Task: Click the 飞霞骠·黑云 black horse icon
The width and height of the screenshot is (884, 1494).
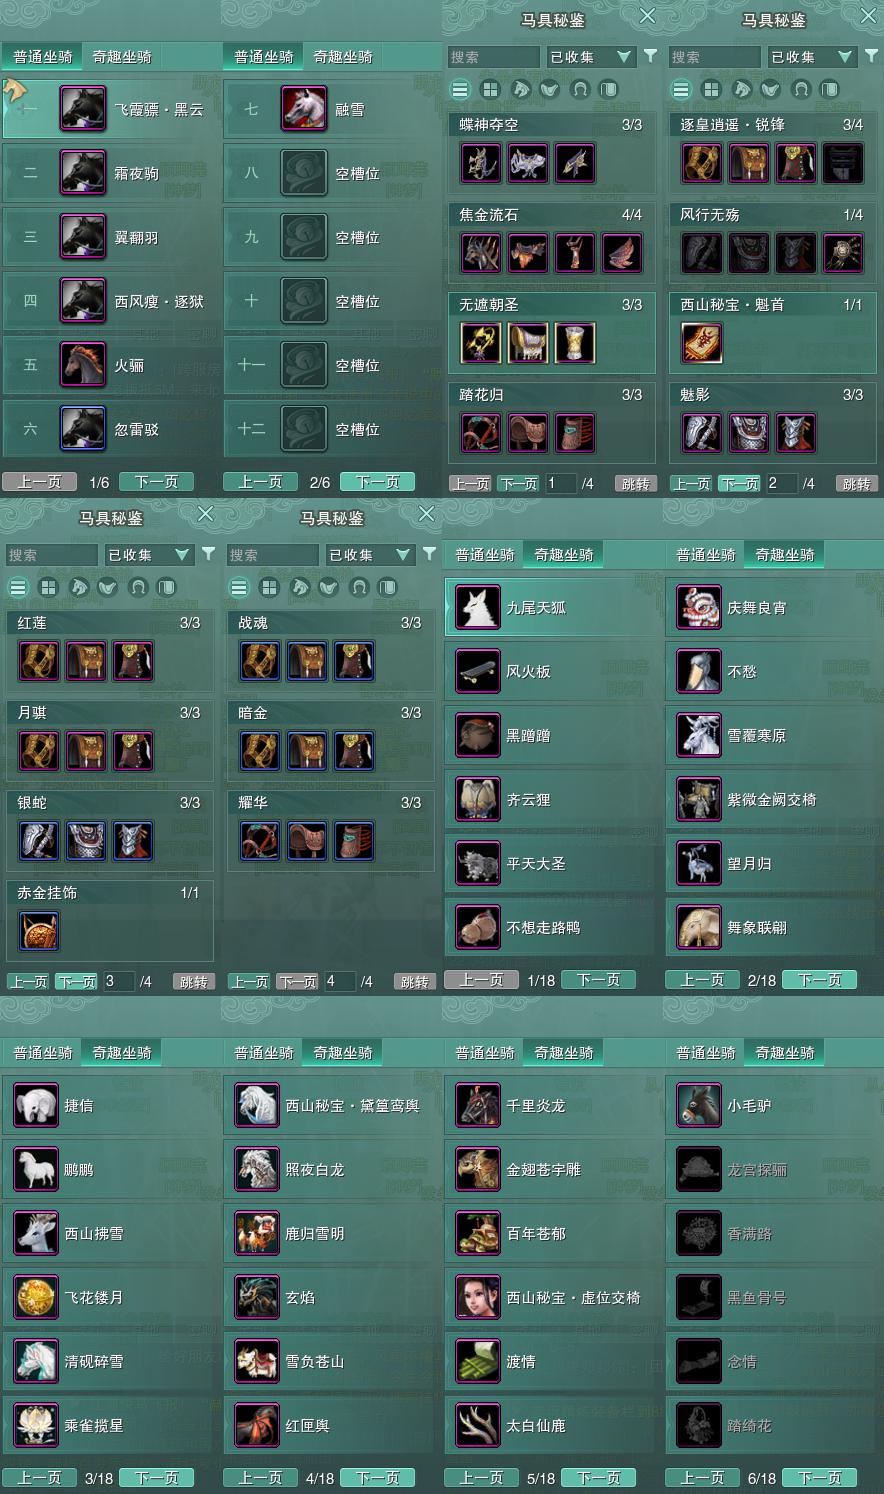Action: [x=83, y=109]
